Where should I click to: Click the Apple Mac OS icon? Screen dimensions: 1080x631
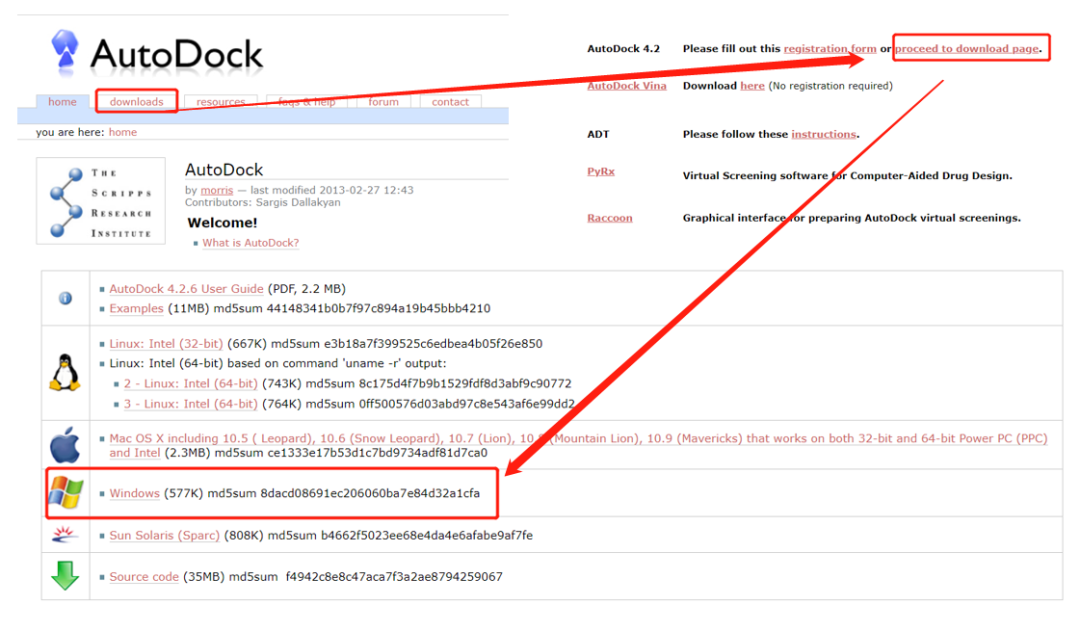(x=65, y=445)
